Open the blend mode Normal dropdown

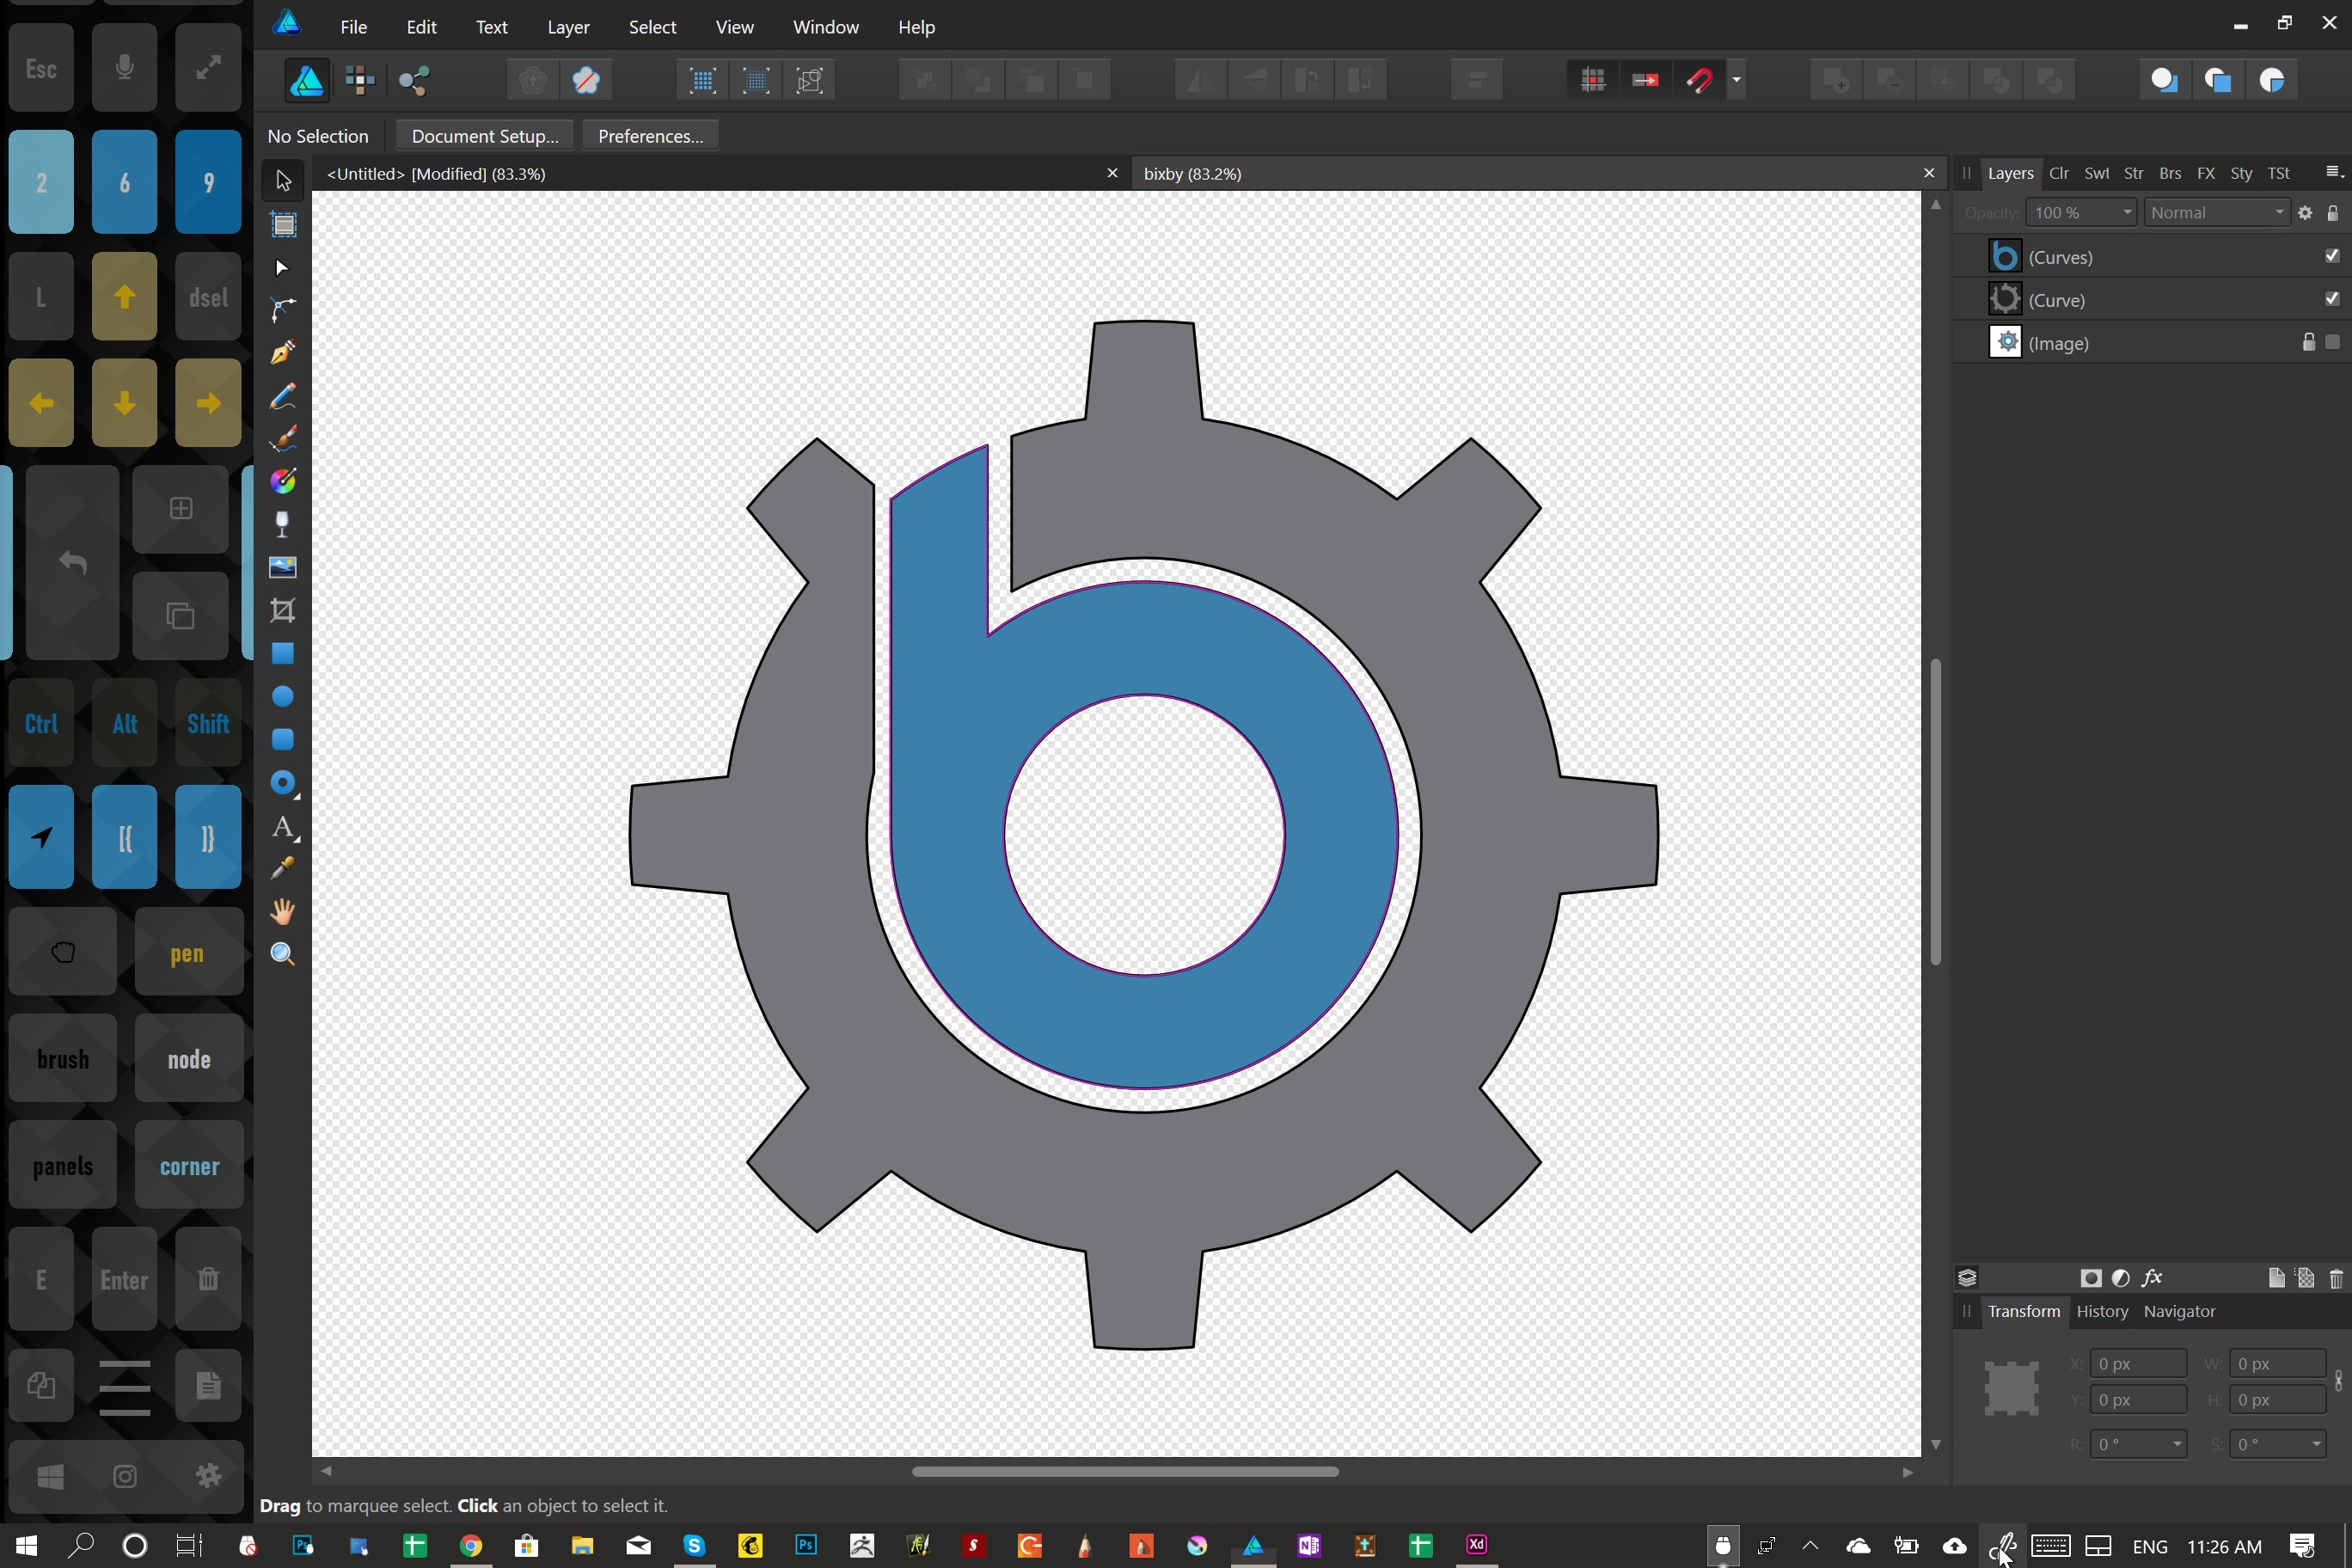pos(2280,213)
